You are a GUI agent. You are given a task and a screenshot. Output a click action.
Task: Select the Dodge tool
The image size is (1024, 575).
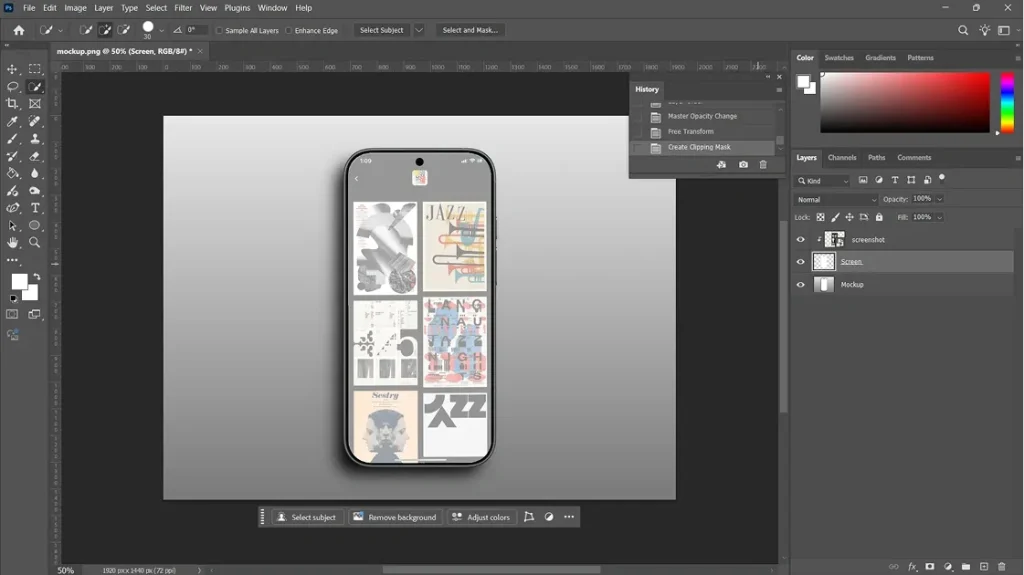(x=35, y=191)
